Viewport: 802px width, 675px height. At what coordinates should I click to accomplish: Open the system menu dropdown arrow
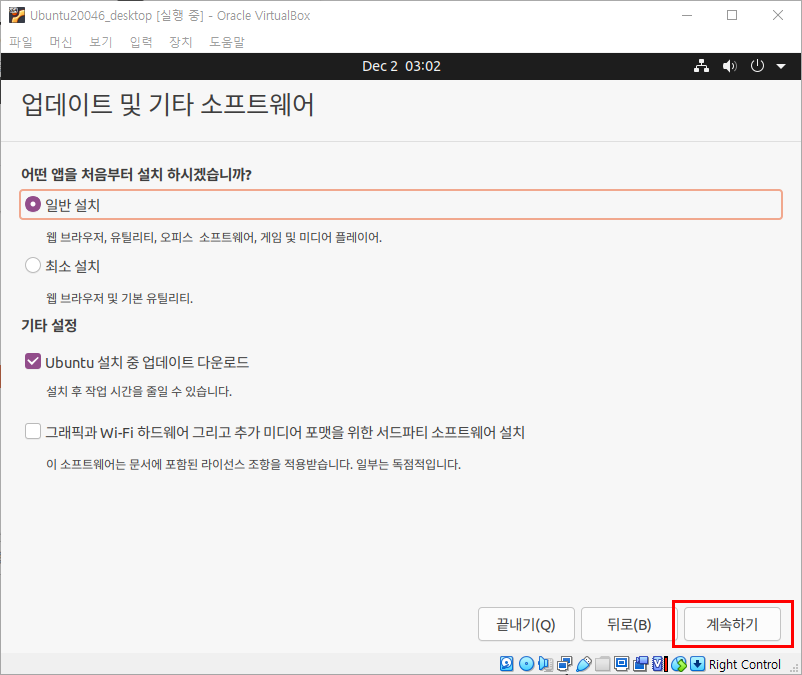(x=781, y=66)
